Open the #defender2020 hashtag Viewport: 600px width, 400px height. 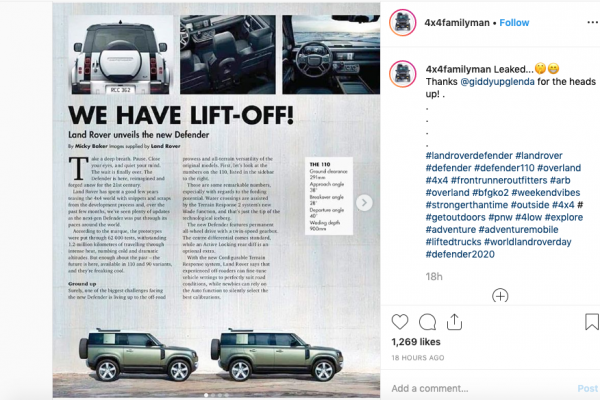click(460, 254)
